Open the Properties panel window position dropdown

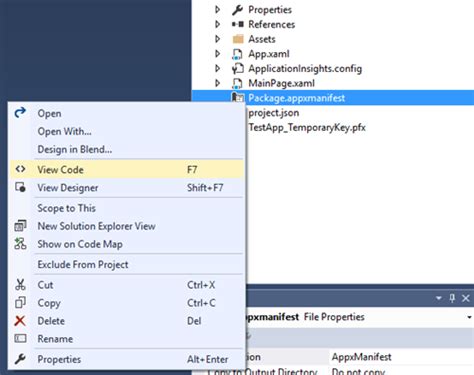click(x=439, y=298)
